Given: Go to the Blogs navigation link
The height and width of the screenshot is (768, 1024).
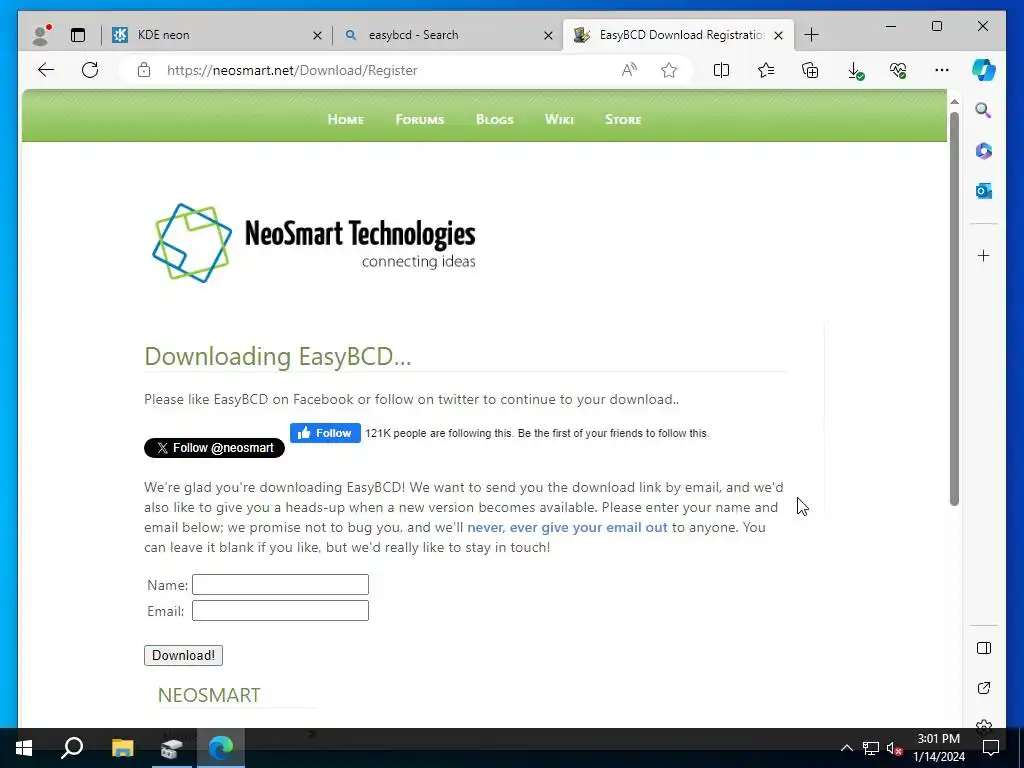Looking at the screenshot, I should (494, 120).
